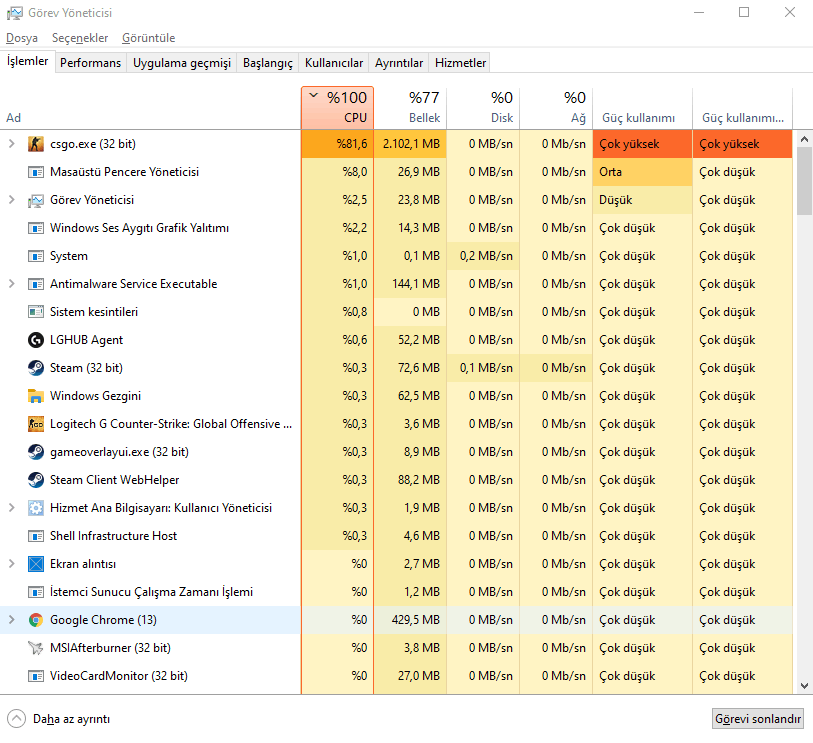Click the Orta power usage cell
This screenshot has height=743, width=813.
pos(642,172)
